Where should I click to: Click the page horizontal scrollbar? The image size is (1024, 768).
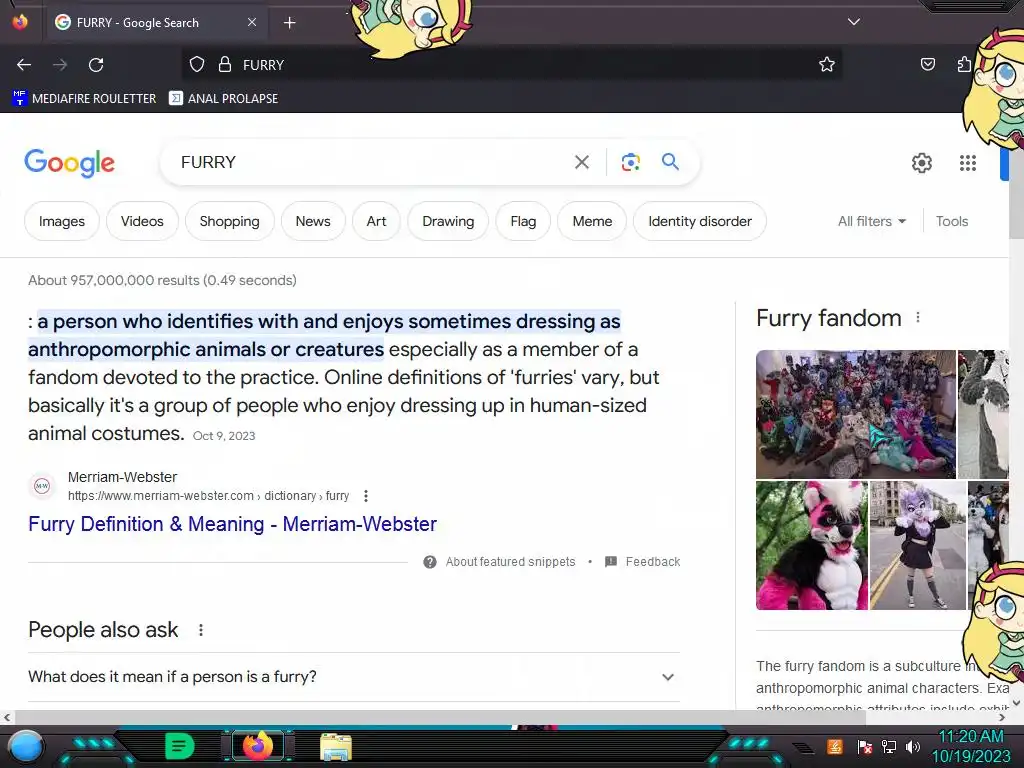[x=440, y=717]
